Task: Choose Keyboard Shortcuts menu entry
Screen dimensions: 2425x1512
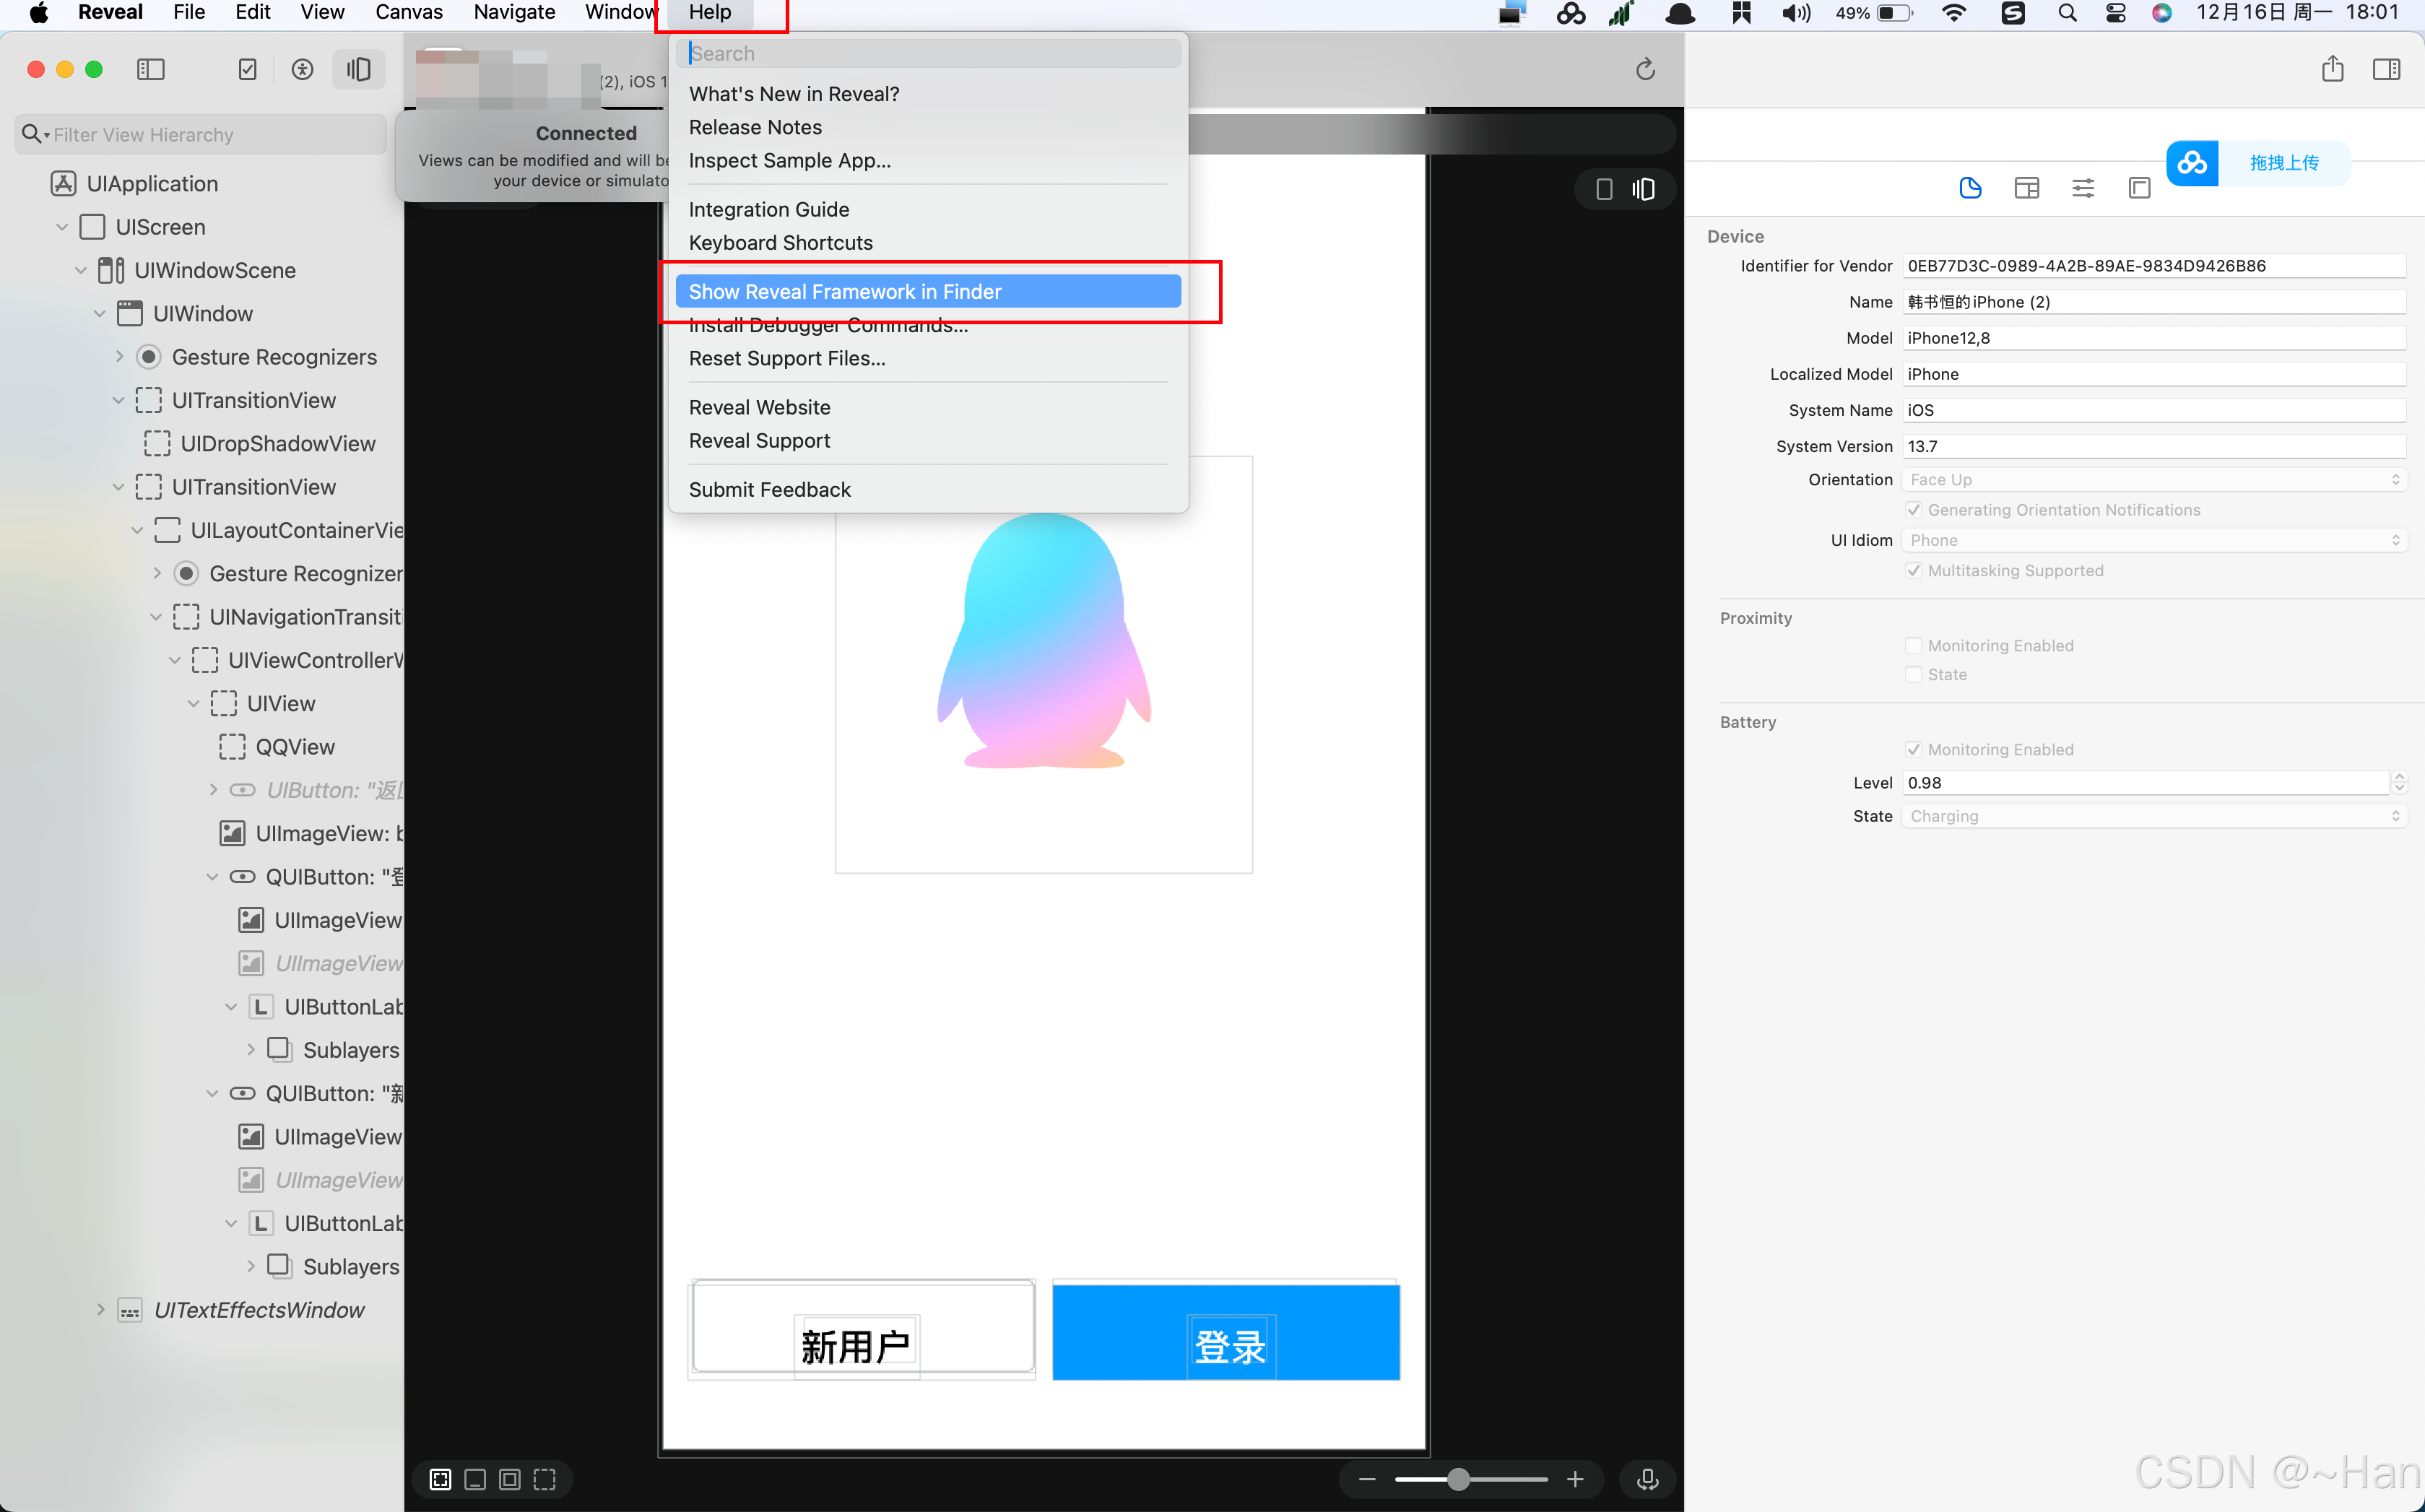Action: click(x=780, y=243)
